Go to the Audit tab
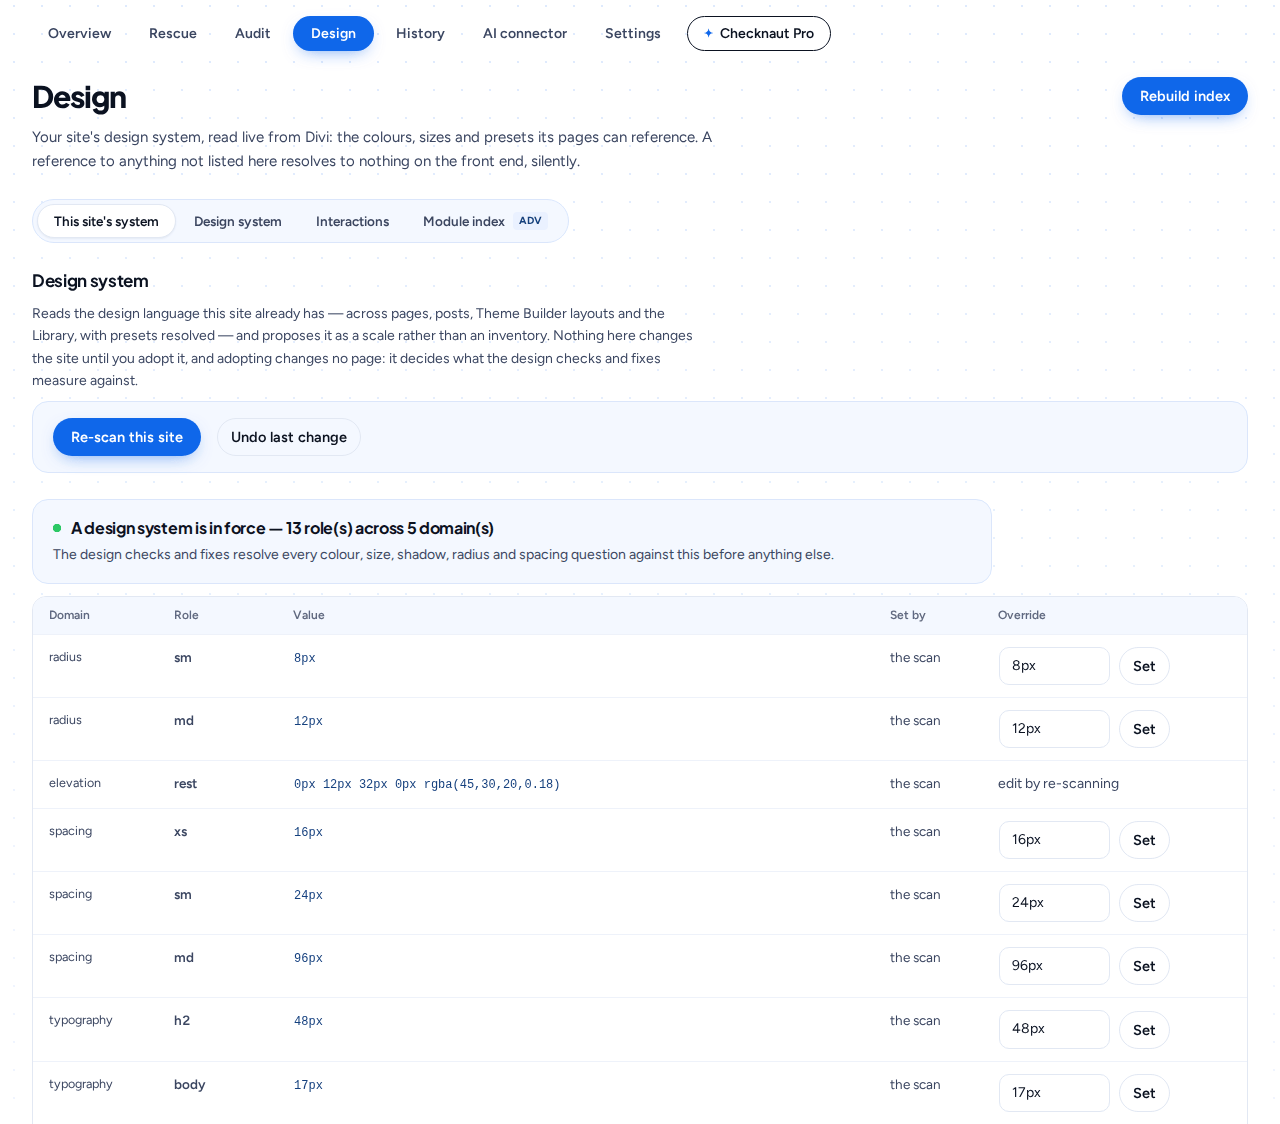 (x=252, y=33)
